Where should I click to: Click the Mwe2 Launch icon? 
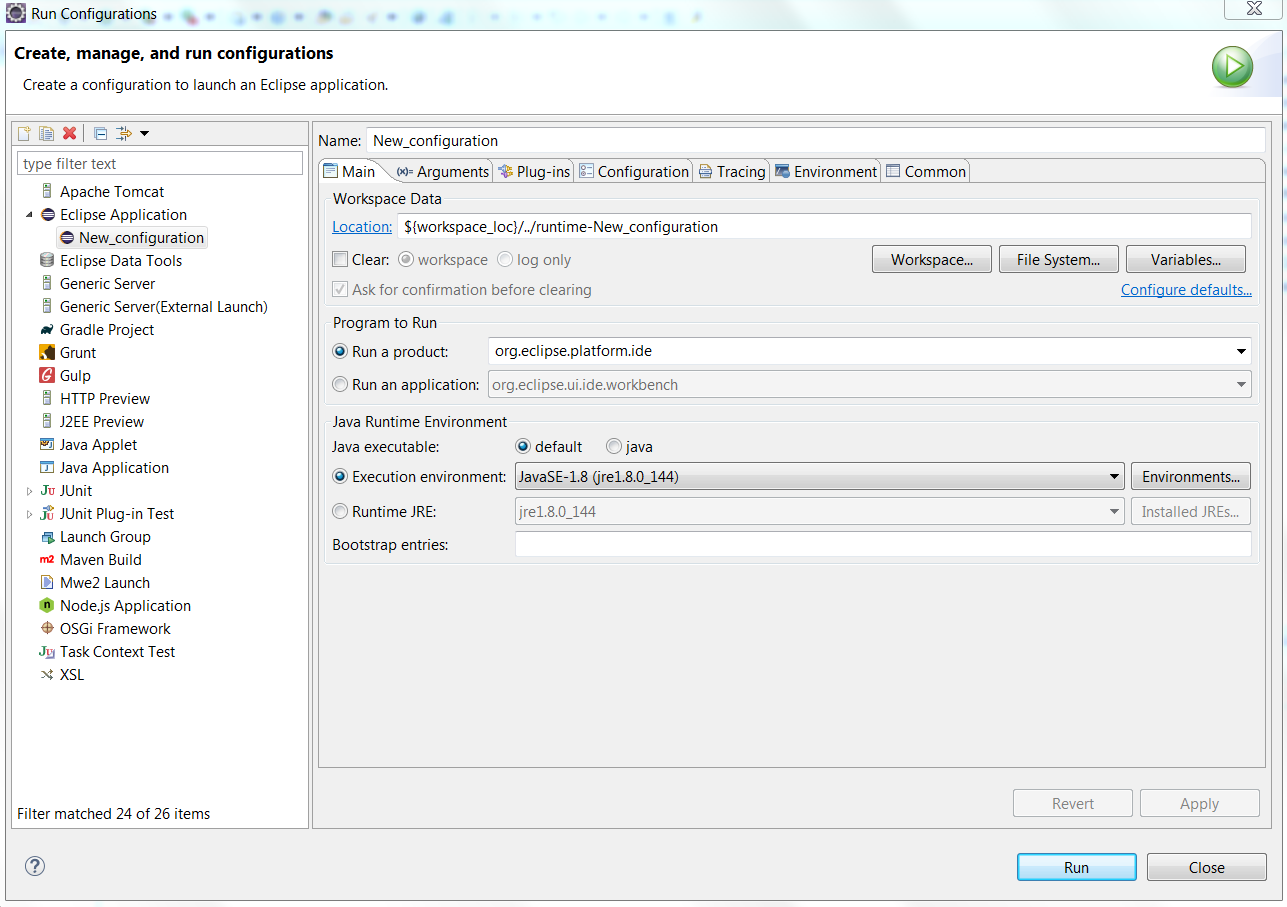[x=47, y=582]
